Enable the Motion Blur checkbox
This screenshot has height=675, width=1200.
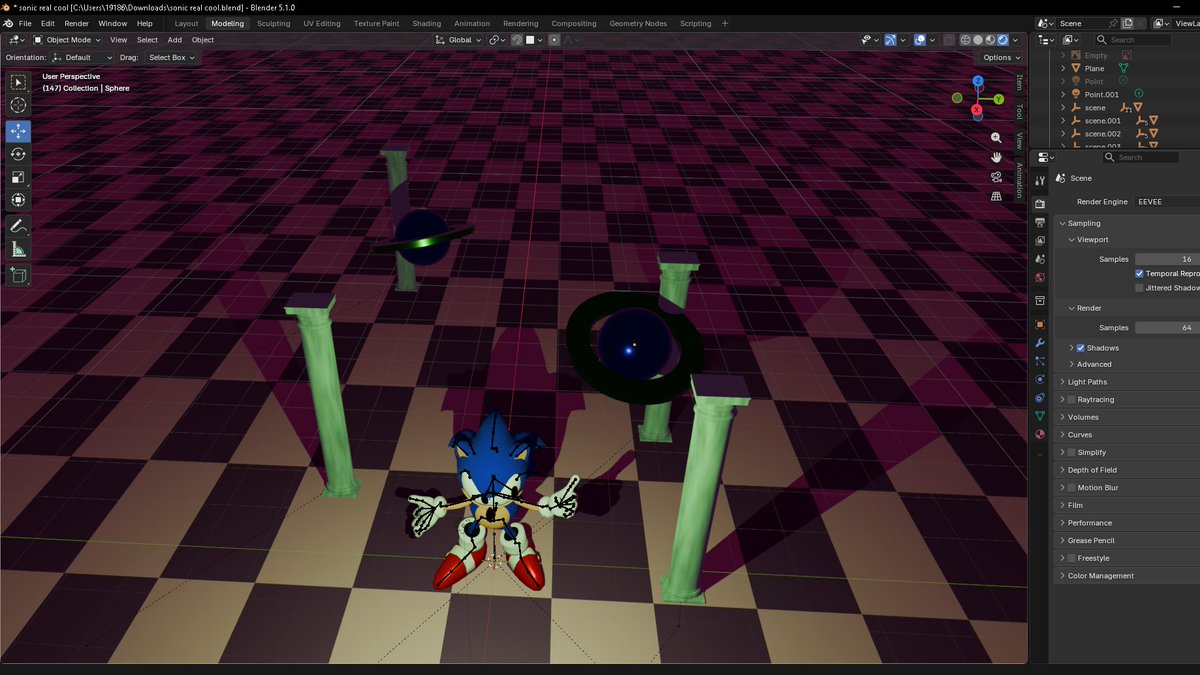(x=1071, y=487)
